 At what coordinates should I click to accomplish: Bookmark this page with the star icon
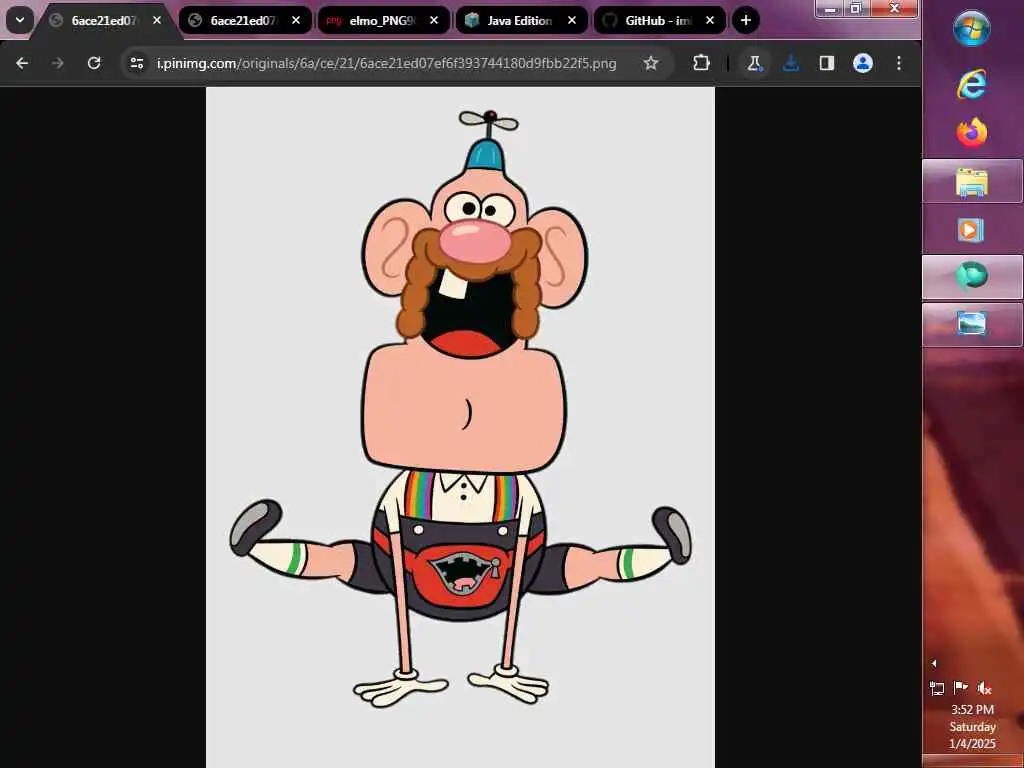point(650,63)
